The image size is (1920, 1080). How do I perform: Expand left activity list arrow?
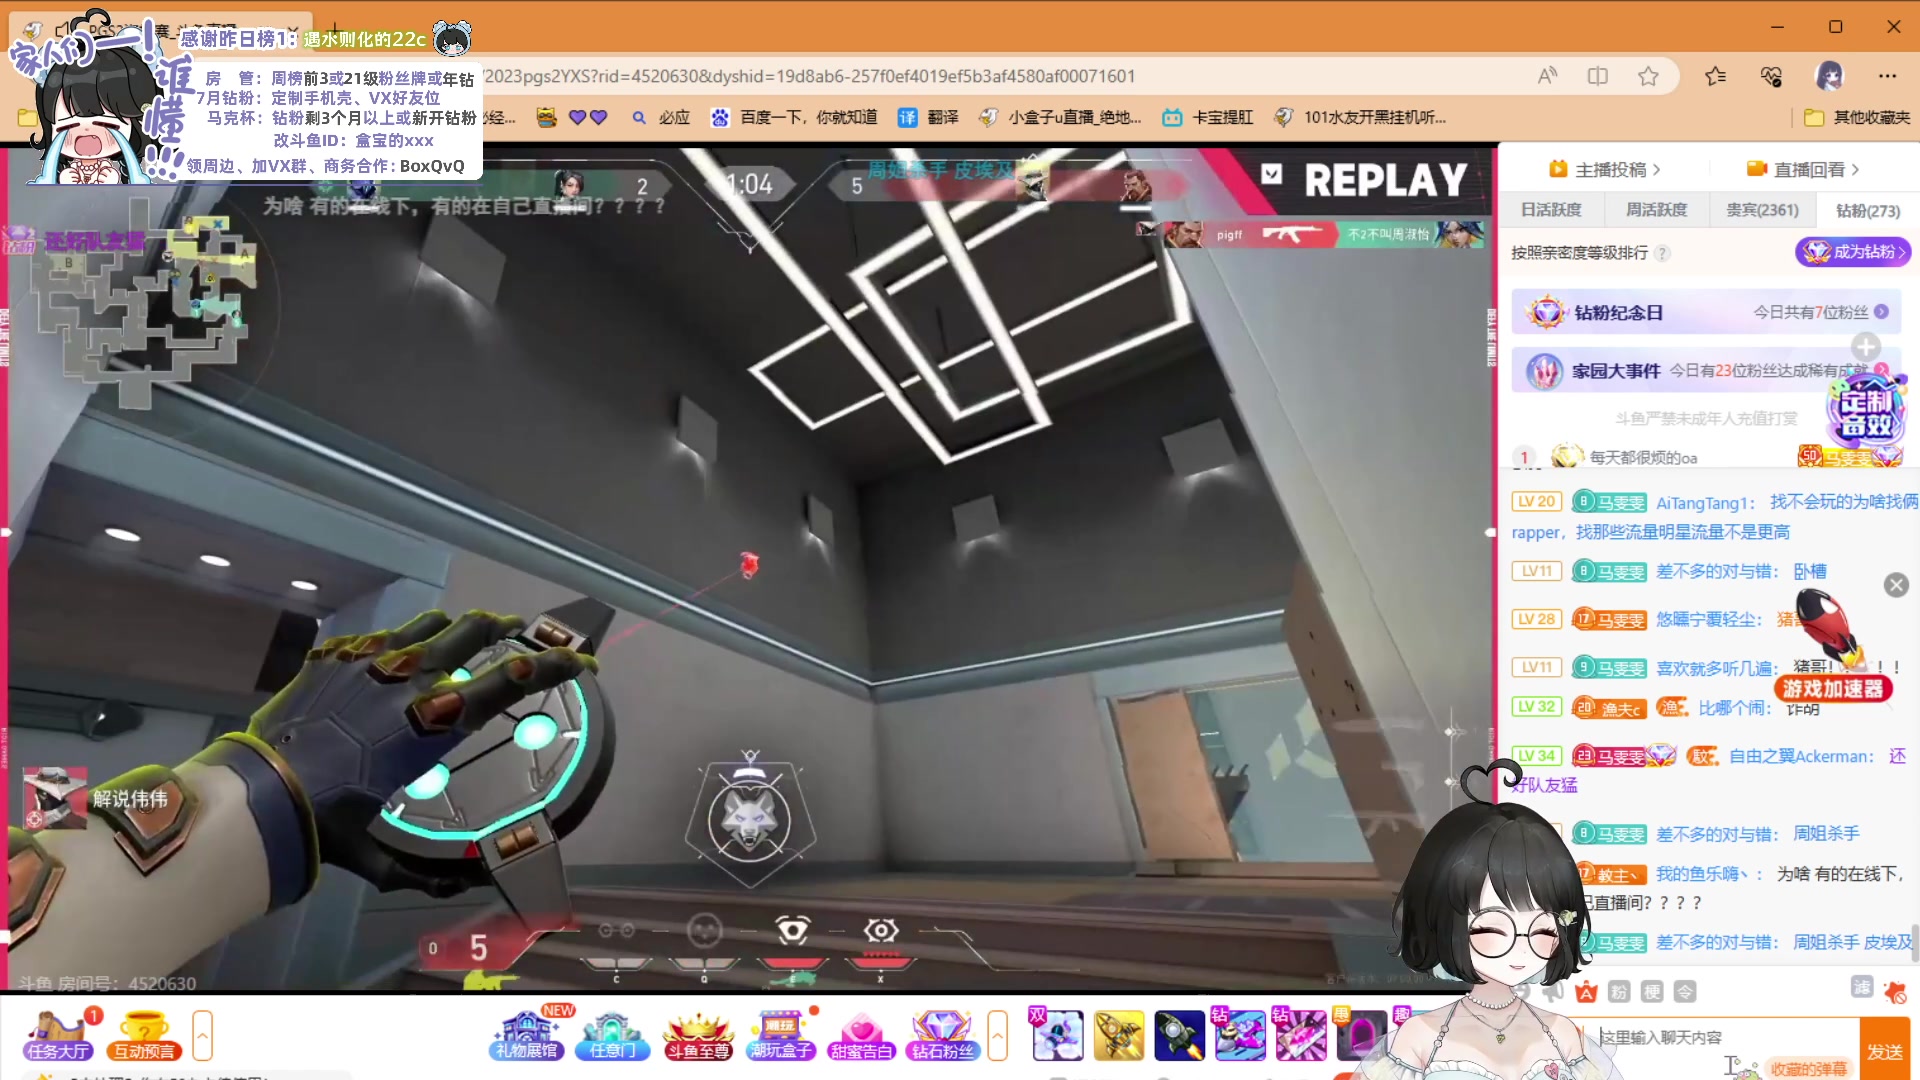202,1035
